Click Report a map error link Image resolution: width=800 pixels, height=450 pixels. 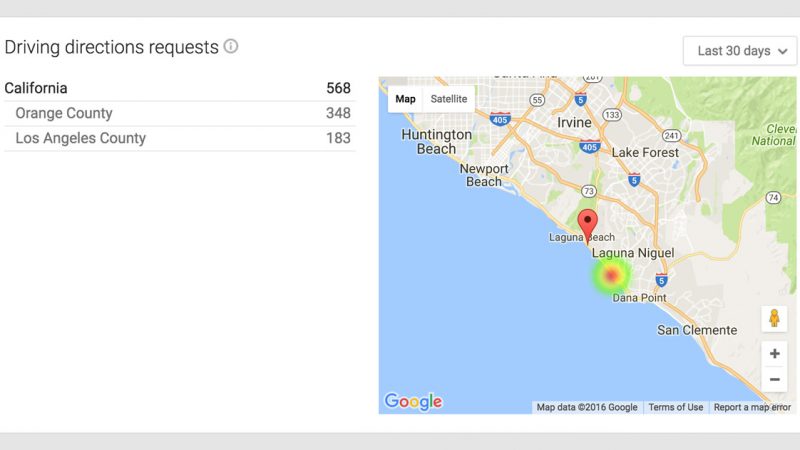[752, 407]
